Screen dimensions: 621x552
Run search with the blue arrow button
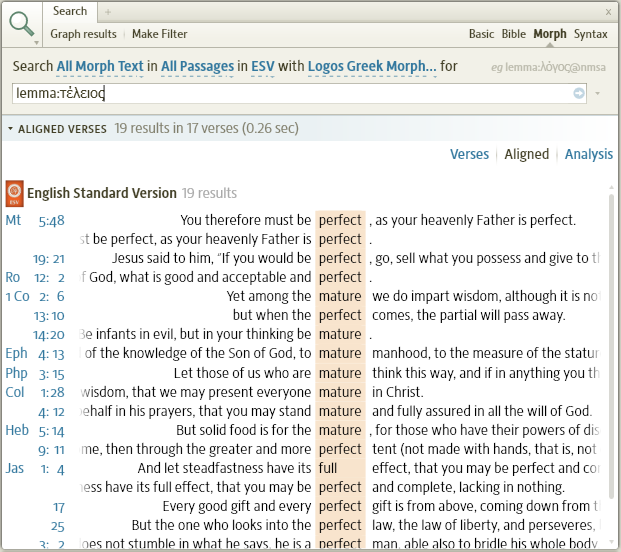[x=579, y=93]
